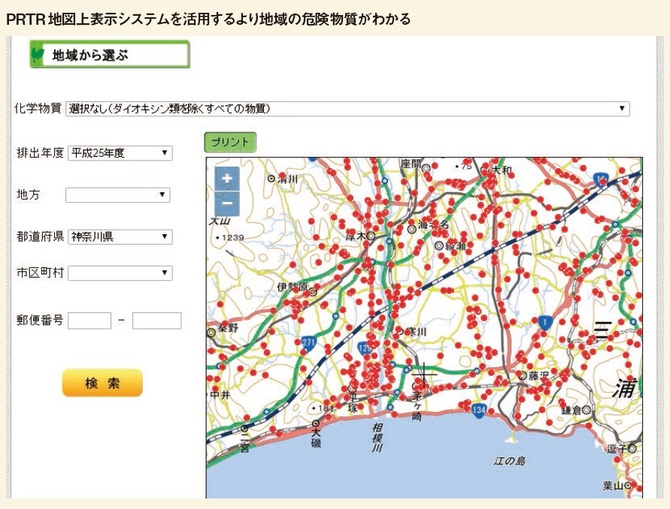Click the green leaf icon in header
The image size is (670, 509).
click(x=38, y=54)
